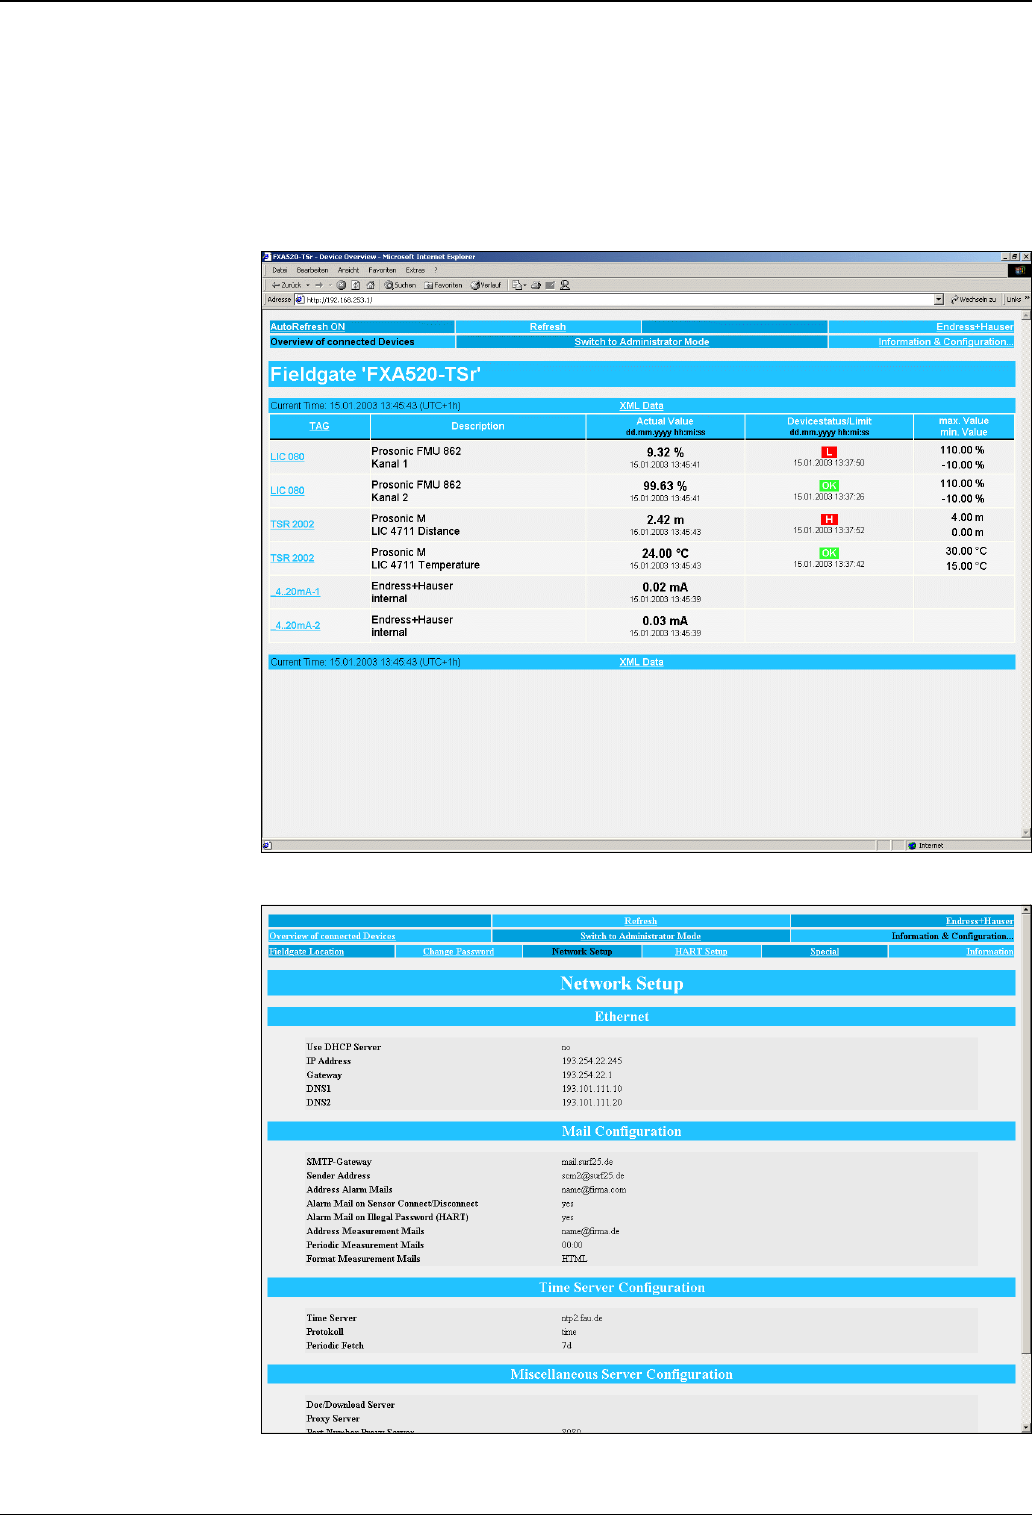Click the 24.00 °C actual value
Image resolution: width=1032 pixels, height=1515 pixels.
[665, 554]
